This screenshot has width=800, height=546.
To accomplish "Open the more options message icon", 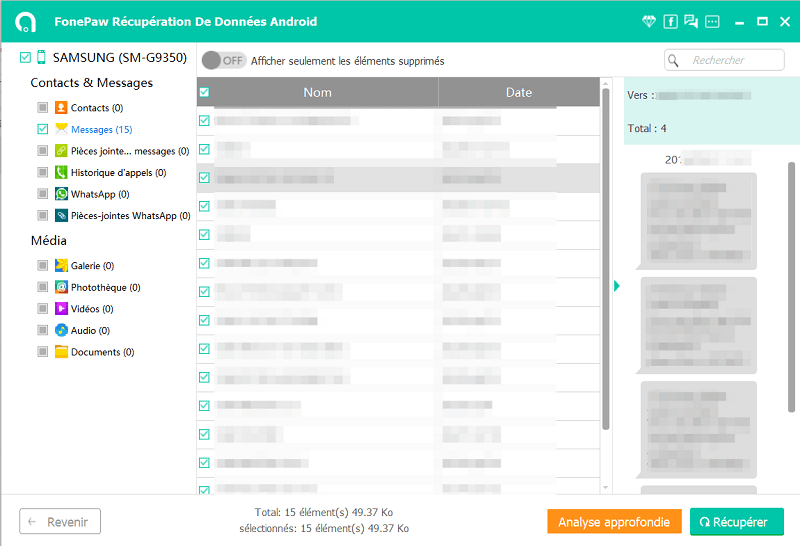I will pos(712,21).
